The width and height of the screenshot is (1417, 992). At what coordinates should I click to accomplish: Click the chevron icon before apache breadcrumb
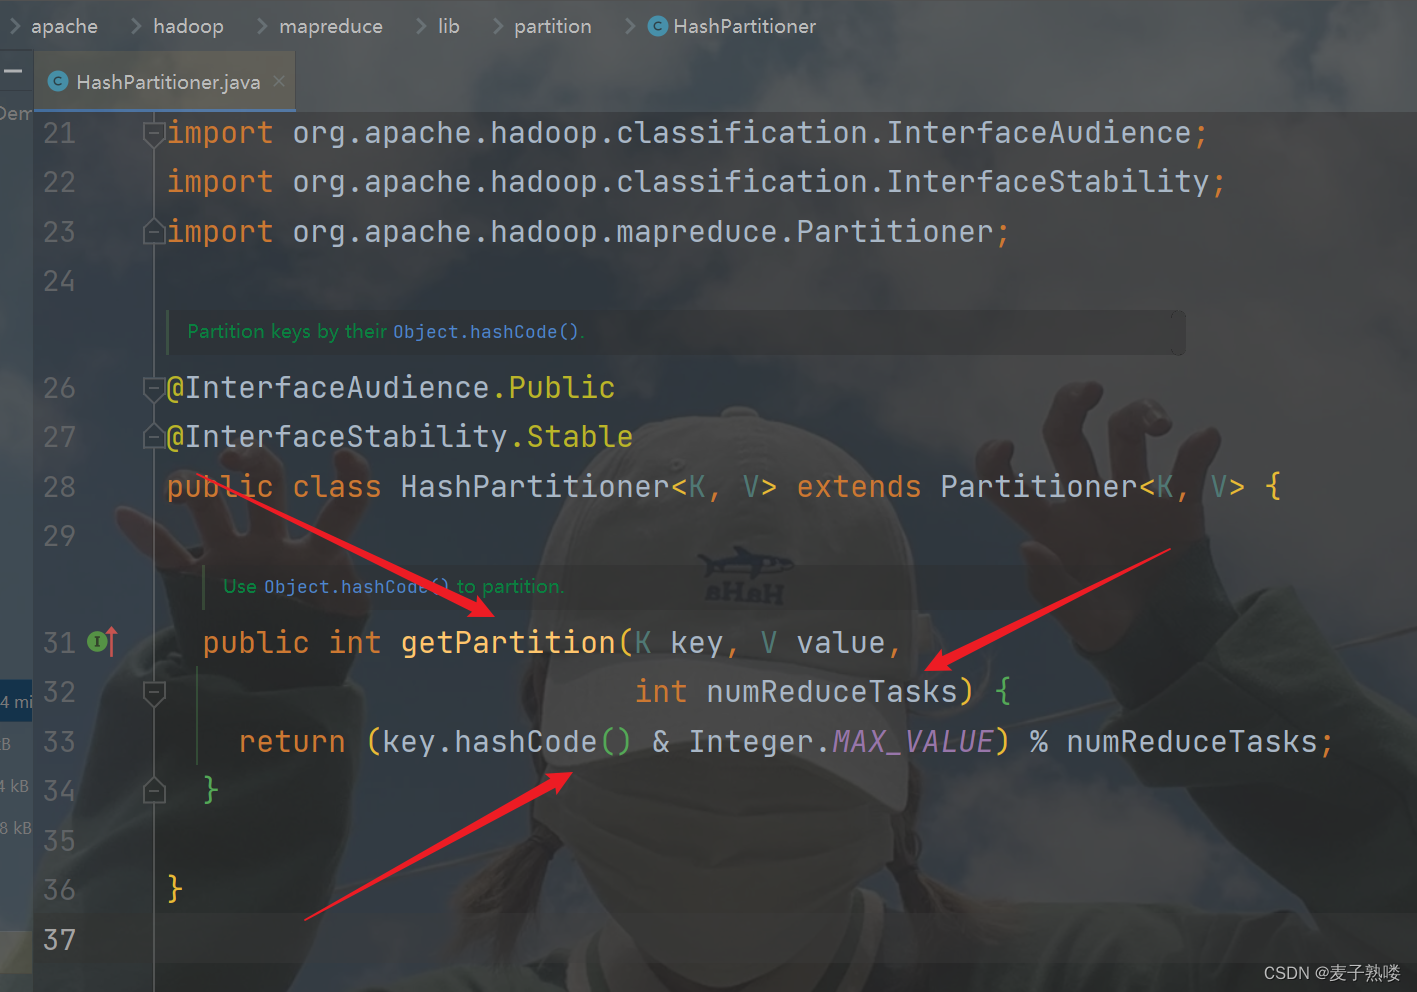coord(16,26)
